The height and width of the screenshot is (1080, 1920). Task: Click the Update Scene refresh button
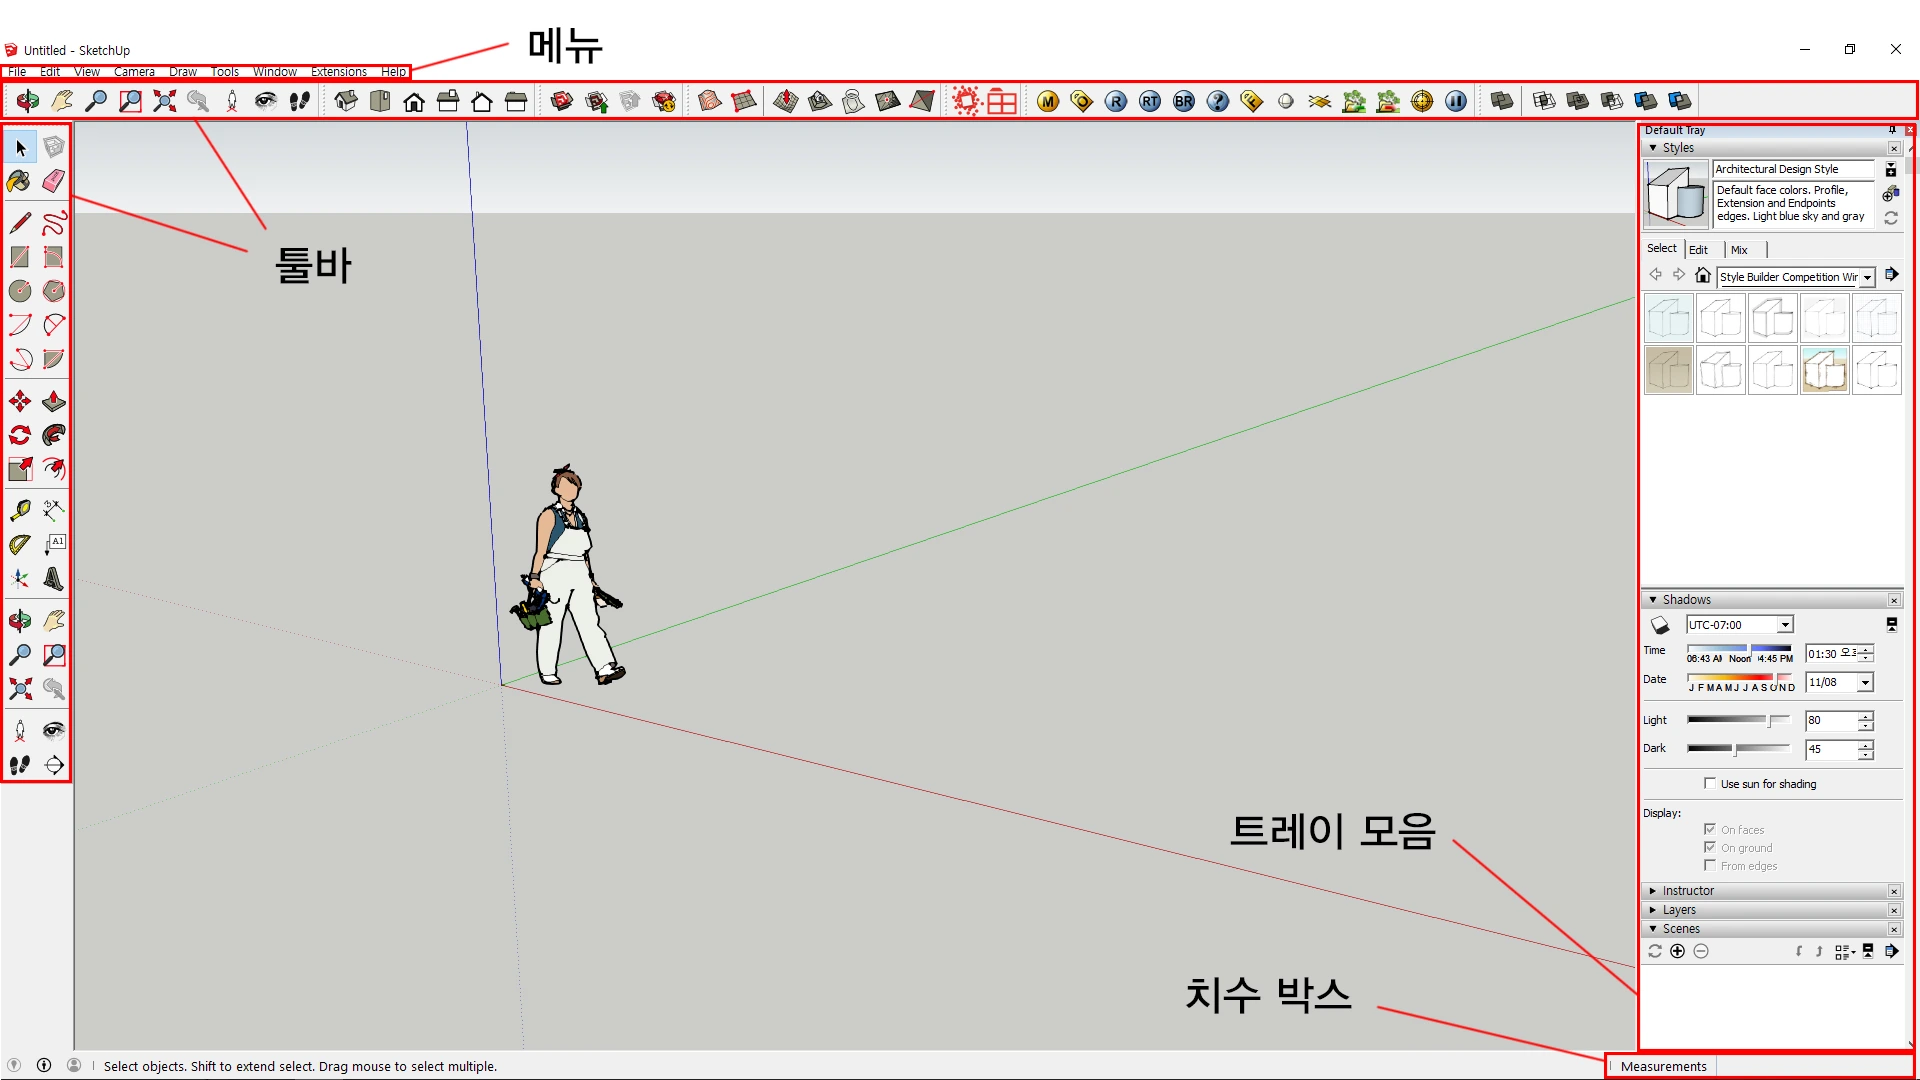[x=1655, y=952]
